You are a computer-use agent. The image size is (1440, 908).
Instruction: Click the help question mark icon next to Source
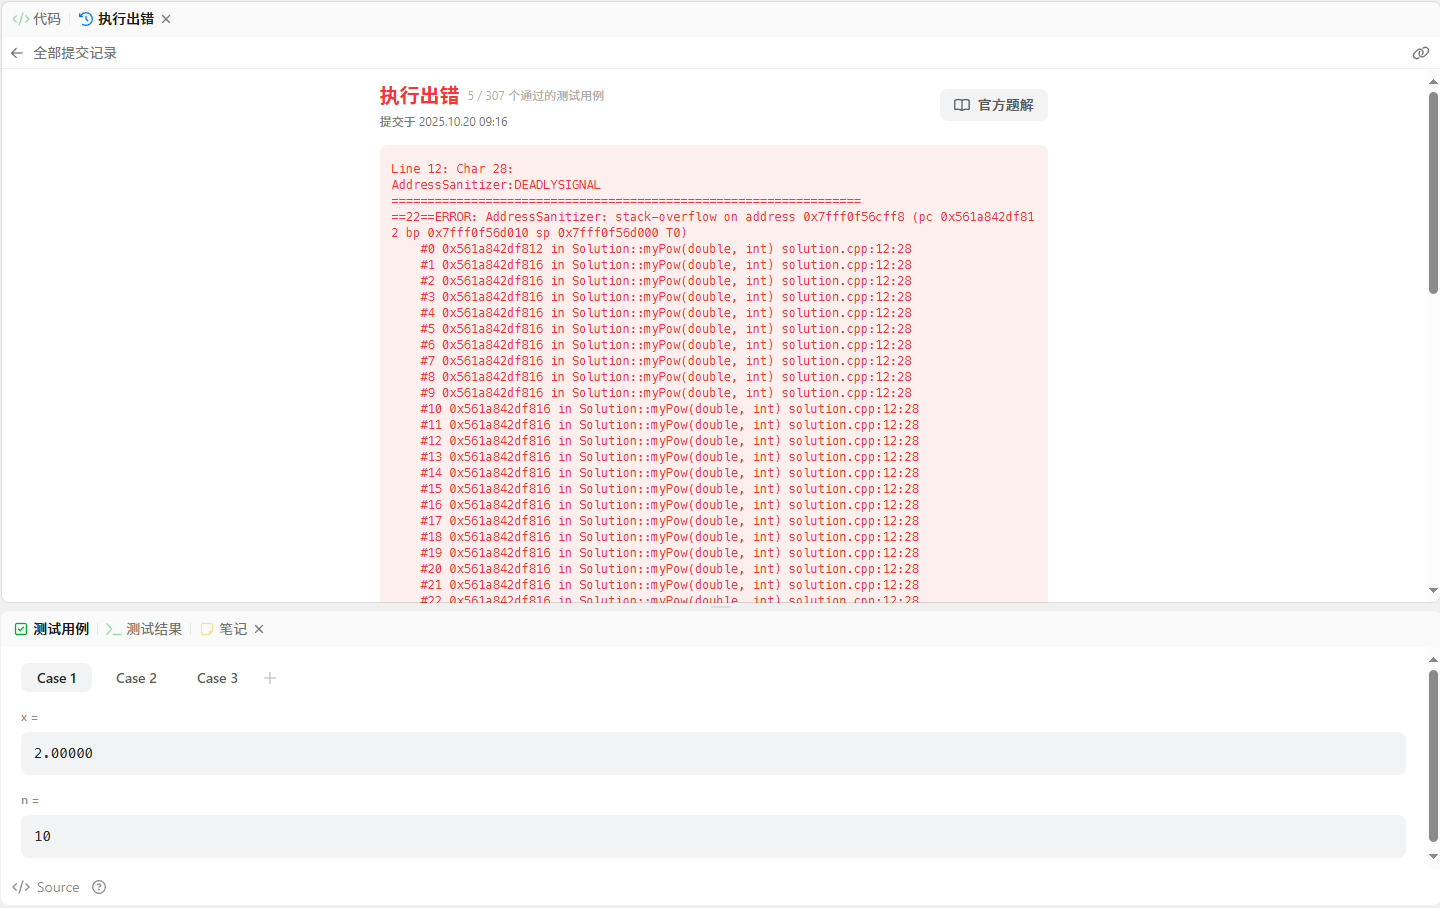99,887
